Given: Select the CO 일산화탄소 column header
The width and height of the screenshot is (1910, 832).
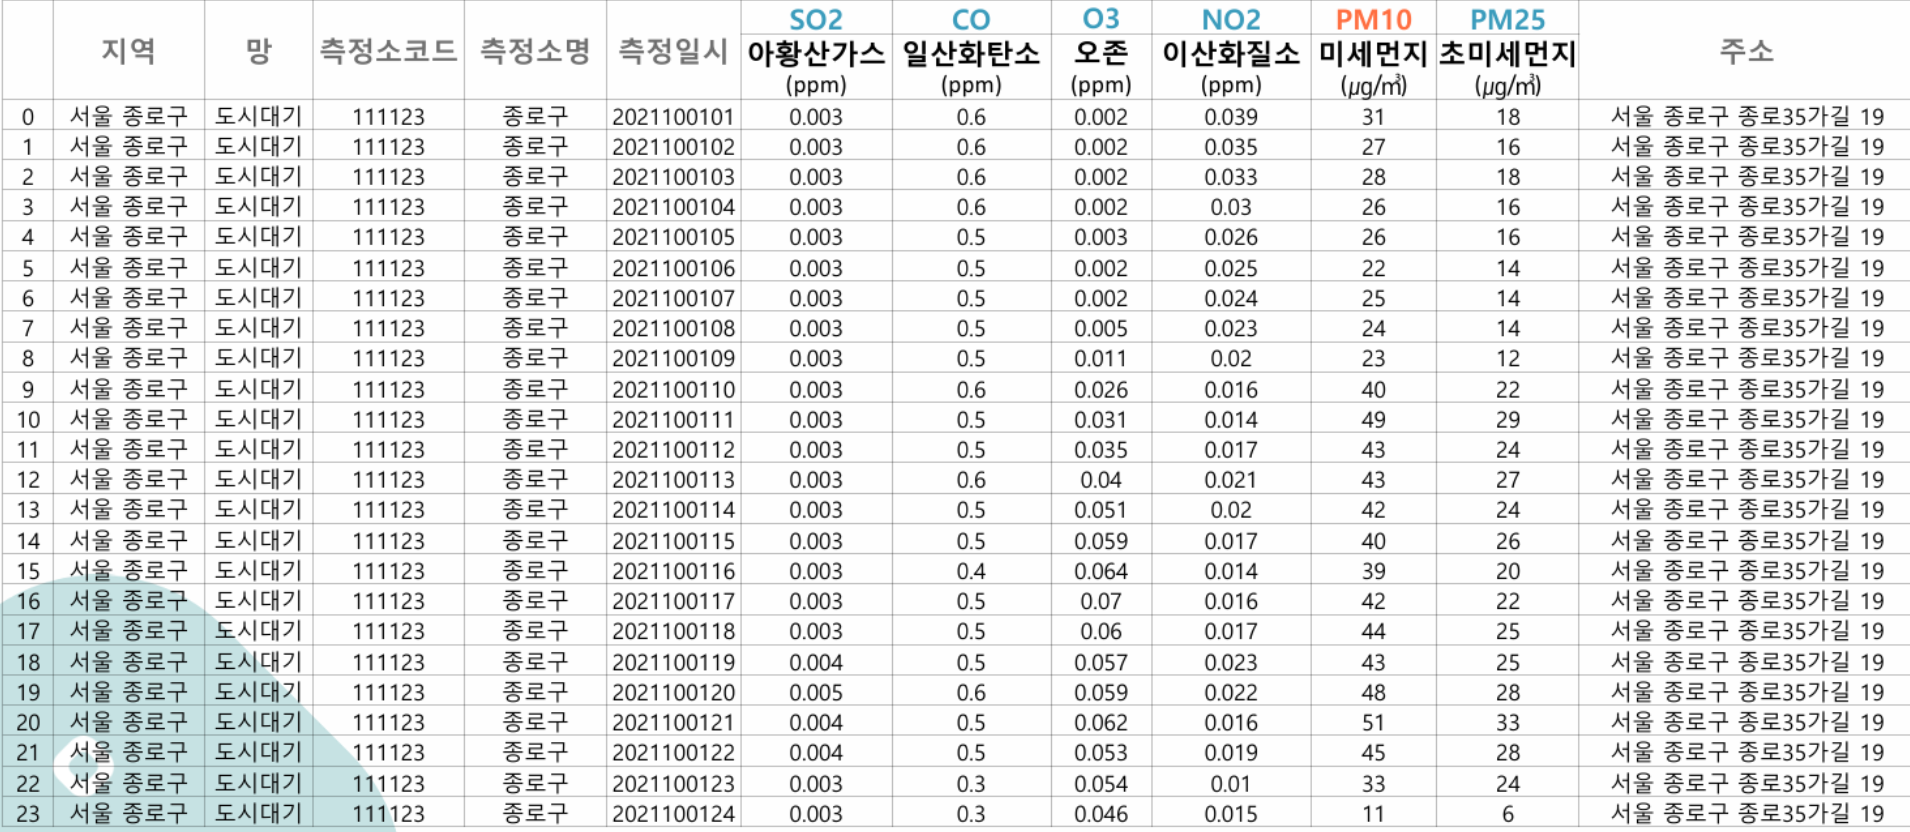Looking at the screenshot, I should click(971, 51).
